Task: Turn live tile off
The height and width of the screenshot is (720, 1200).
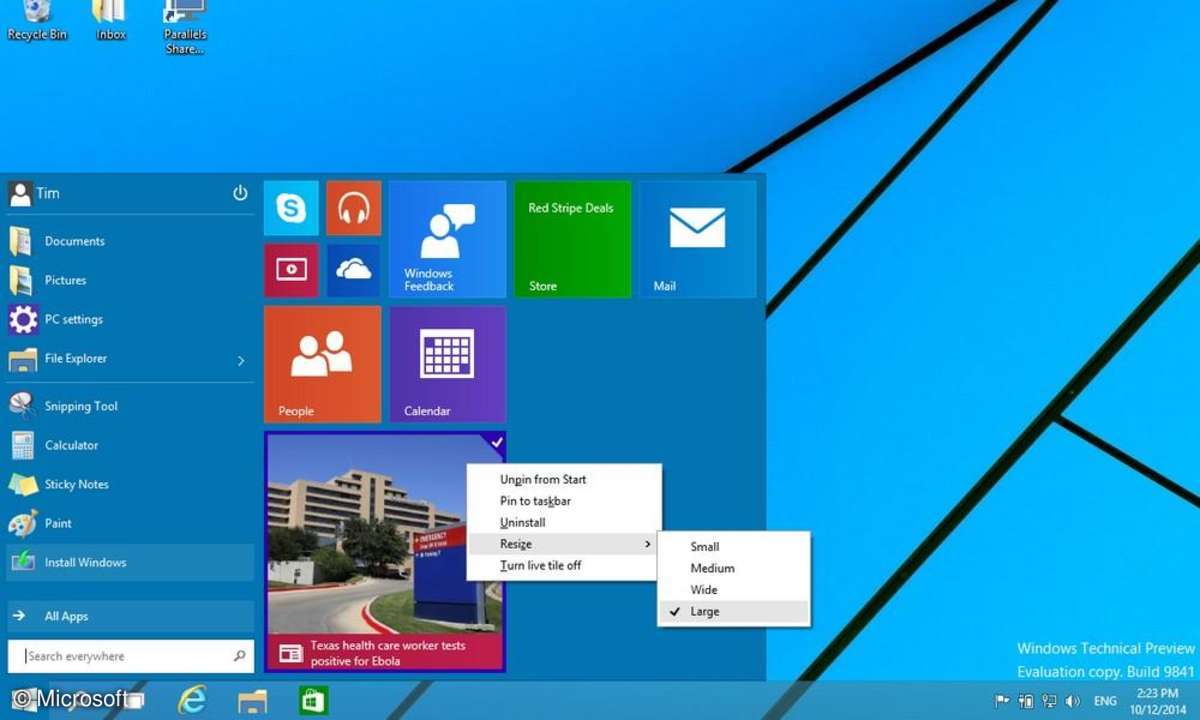Action: [x=564, y=566]
